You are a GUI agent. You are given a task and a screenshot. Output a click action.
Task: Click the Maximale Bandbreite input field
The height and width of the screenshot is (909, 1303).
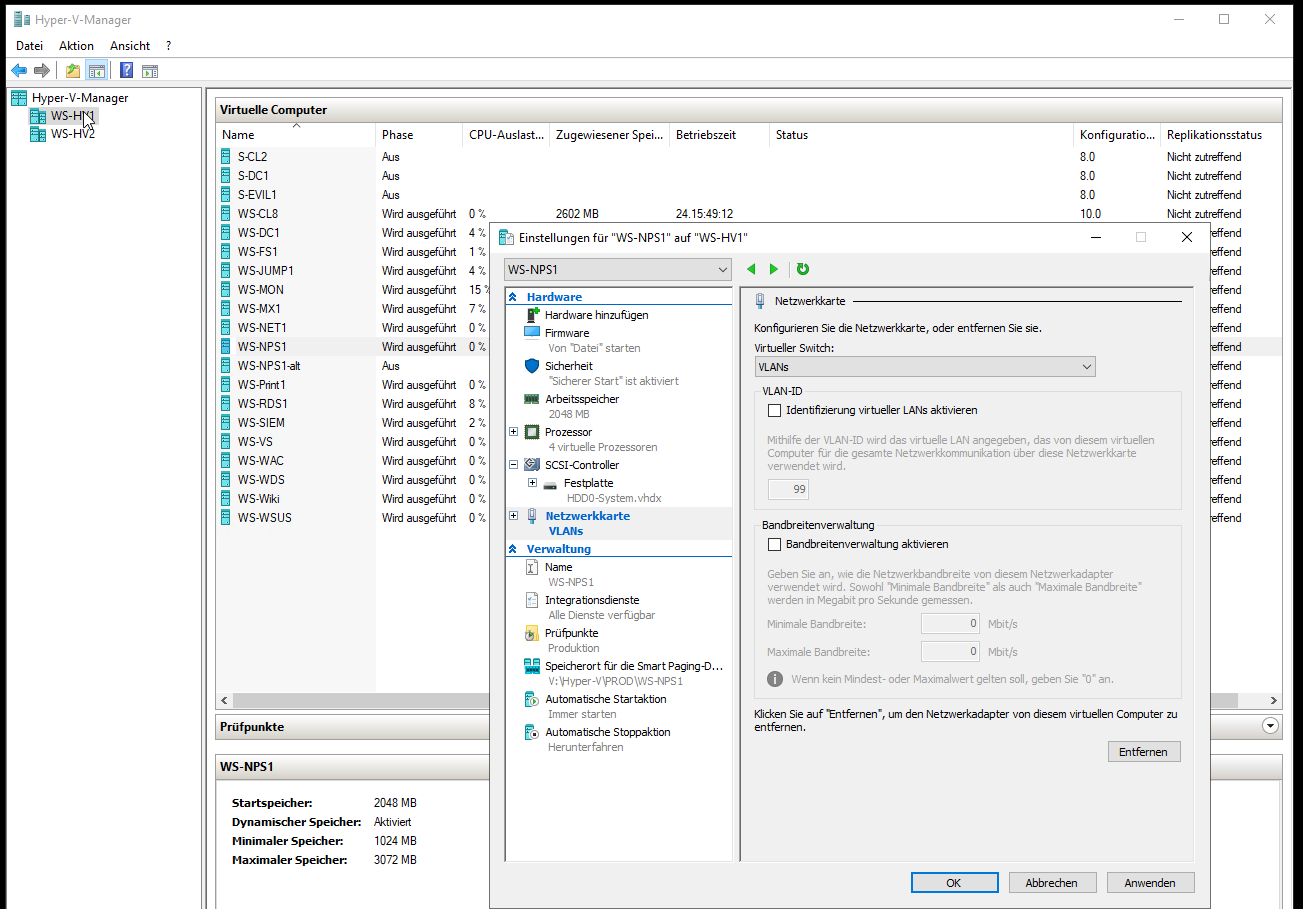click(951, 652)
